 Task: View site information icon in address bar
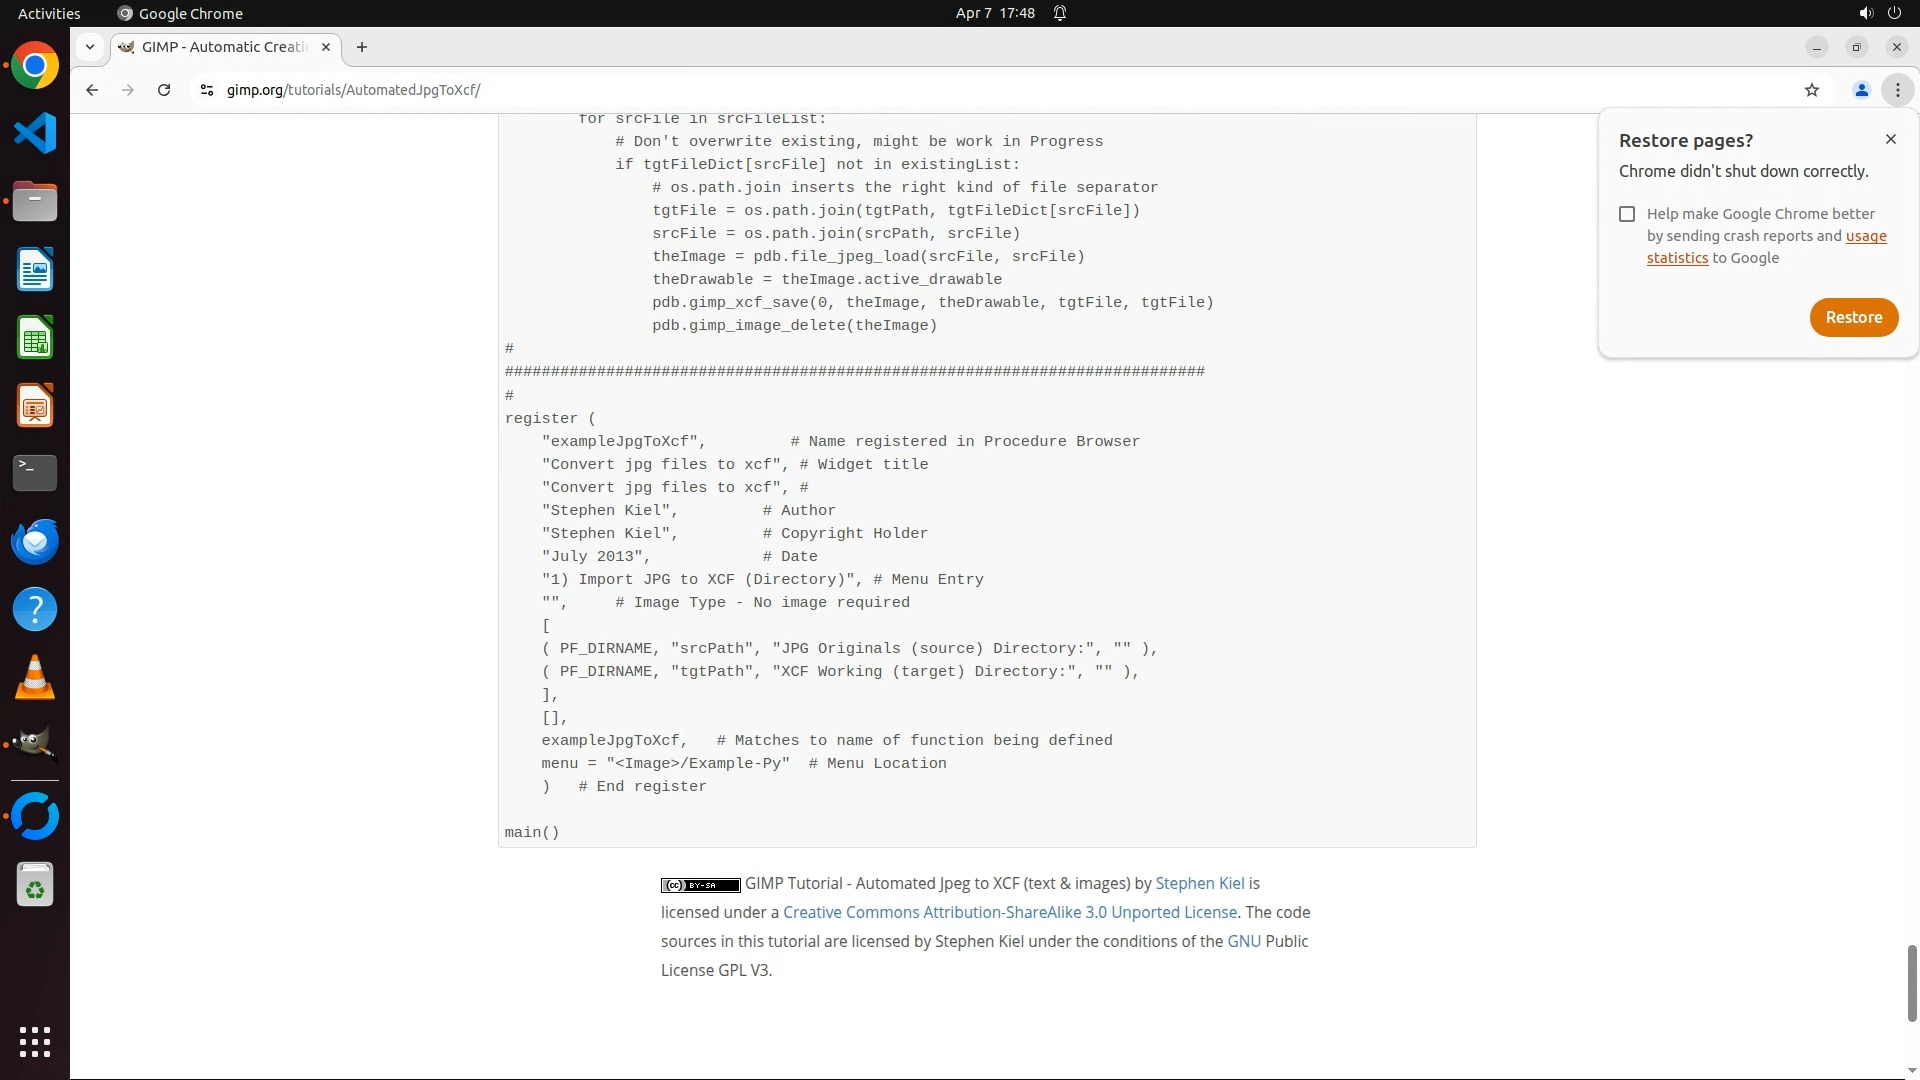tap(206, 90)
